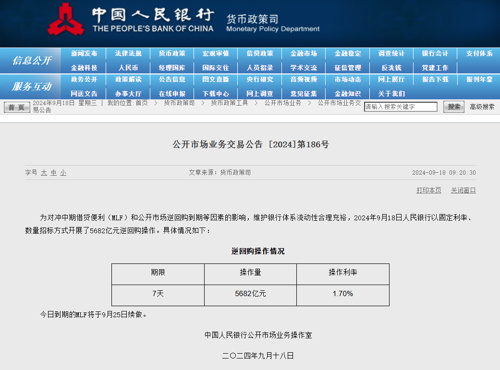The image size is (500, 370).
Task: Select 政策解读 menu item
Action: tap(128, 79)
